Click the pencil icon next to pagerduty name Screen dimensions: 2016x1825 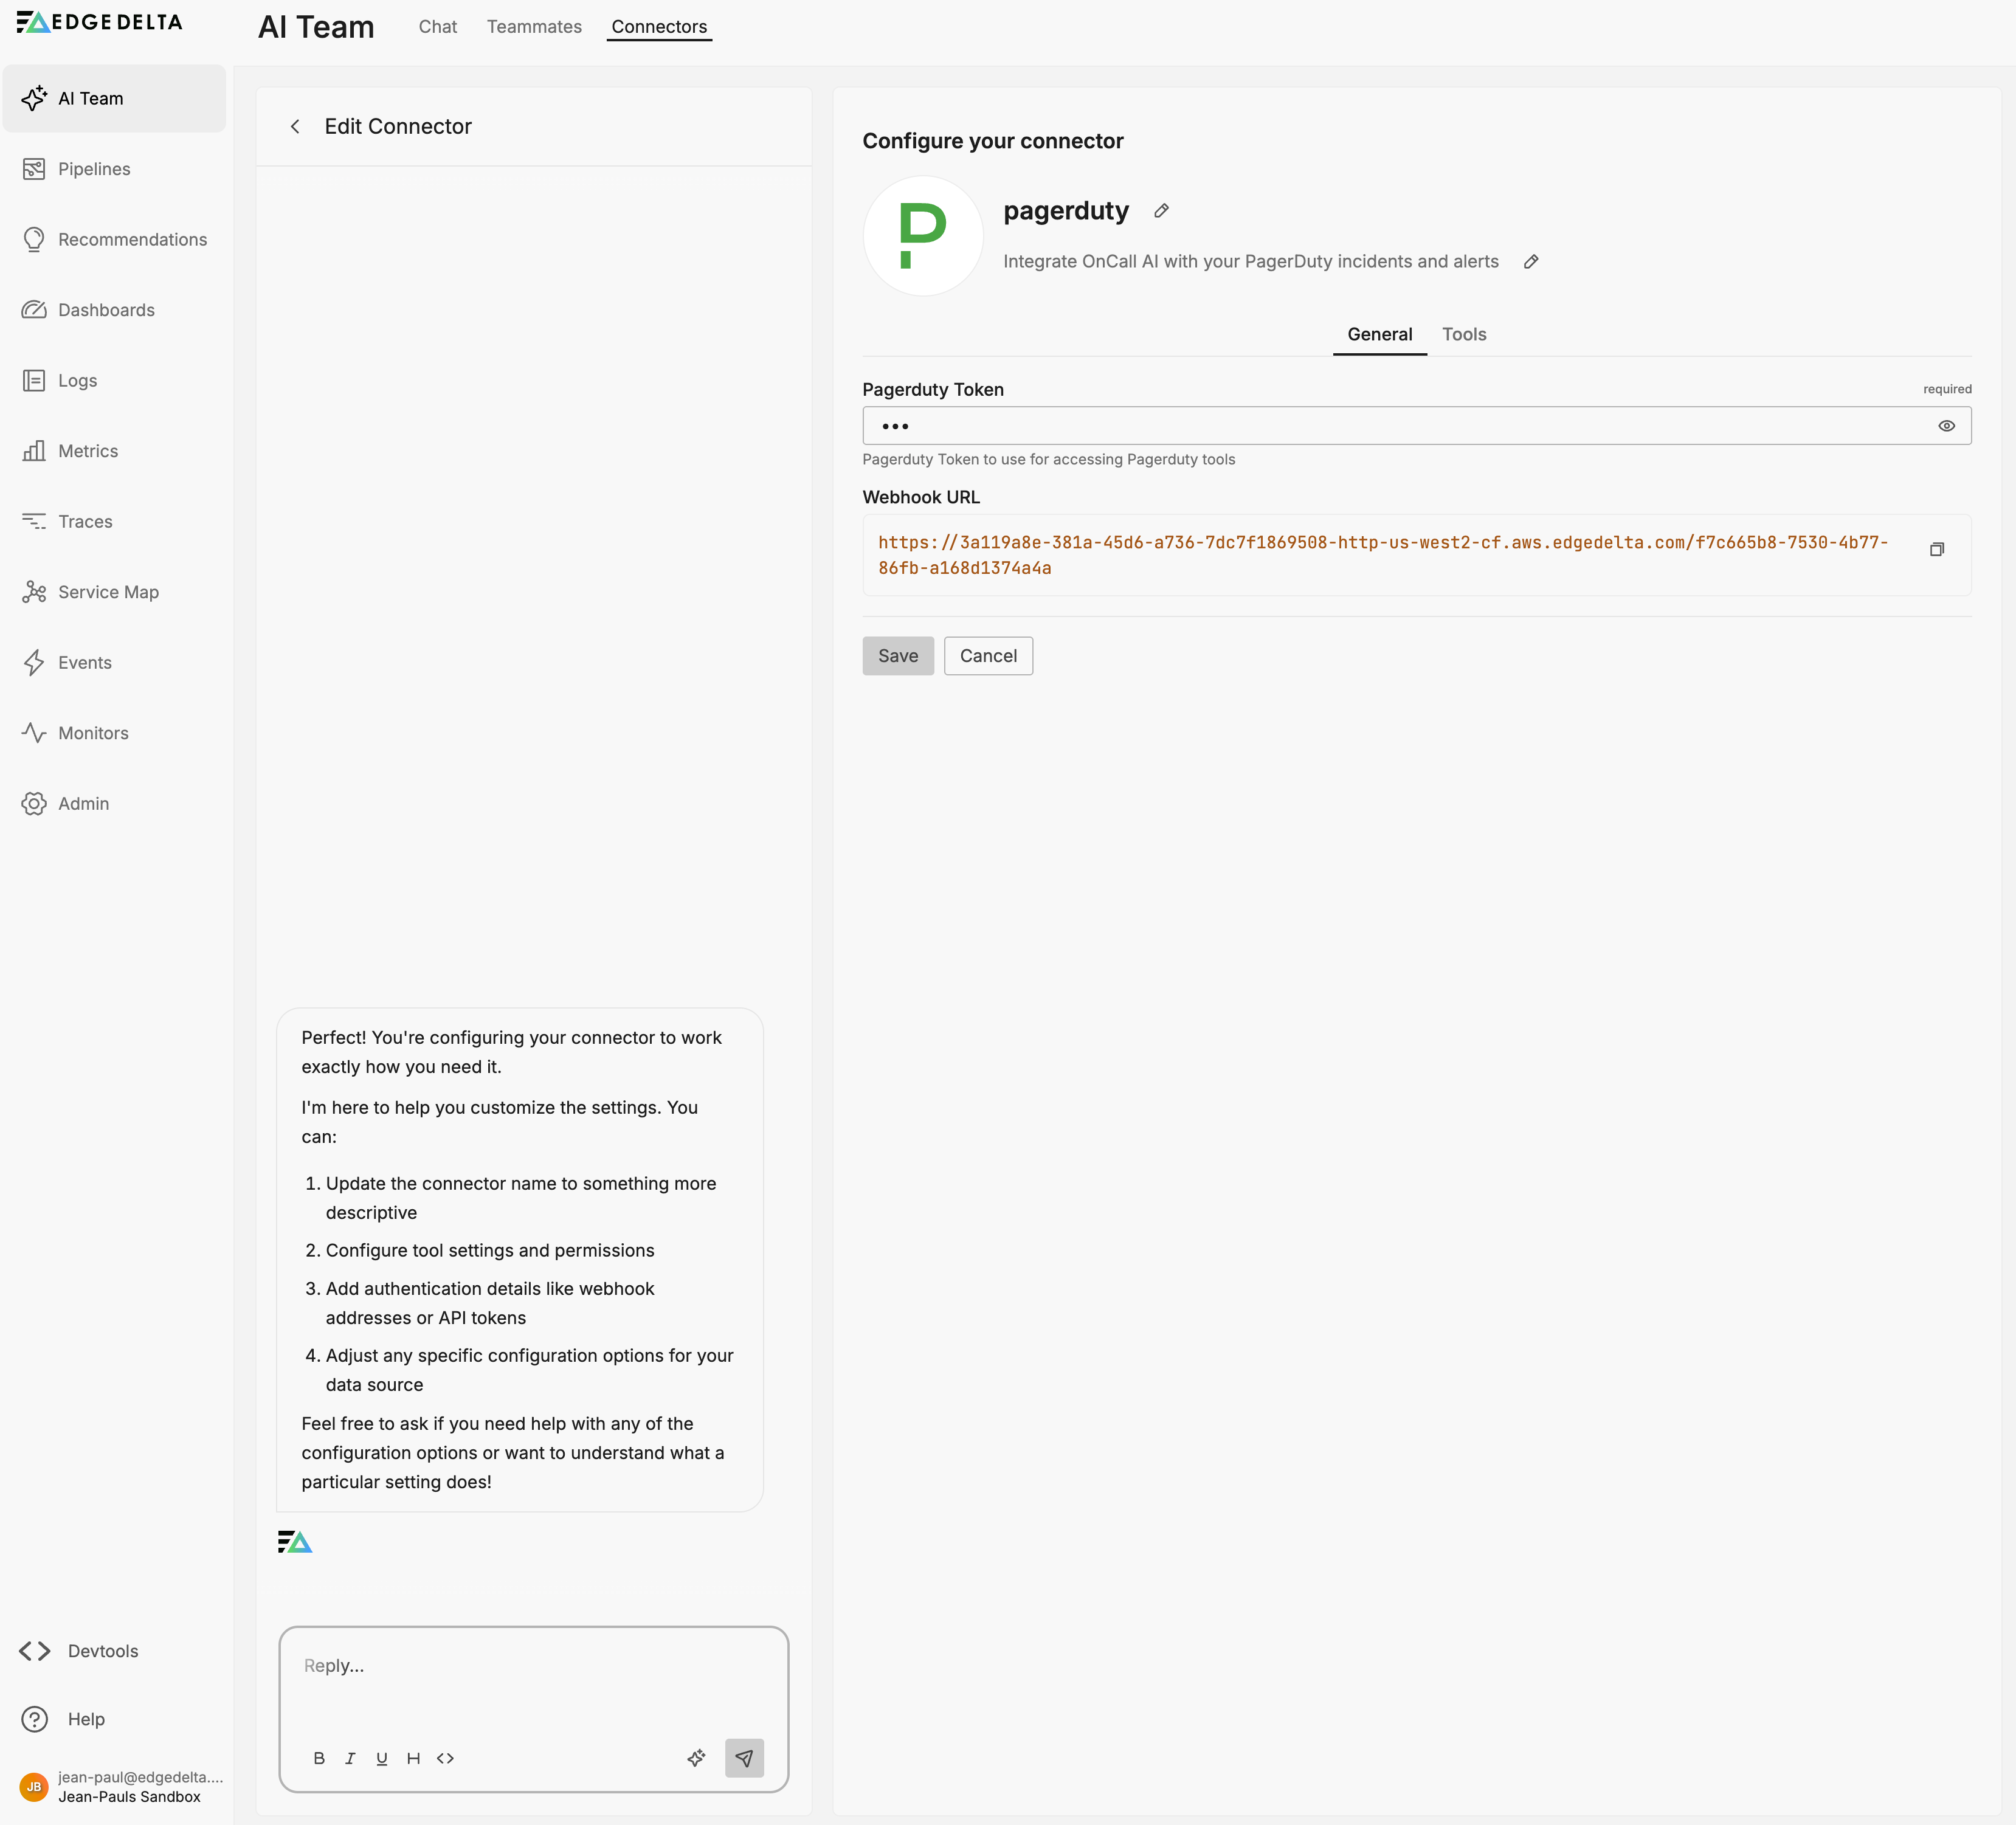tap(1161, 211)
